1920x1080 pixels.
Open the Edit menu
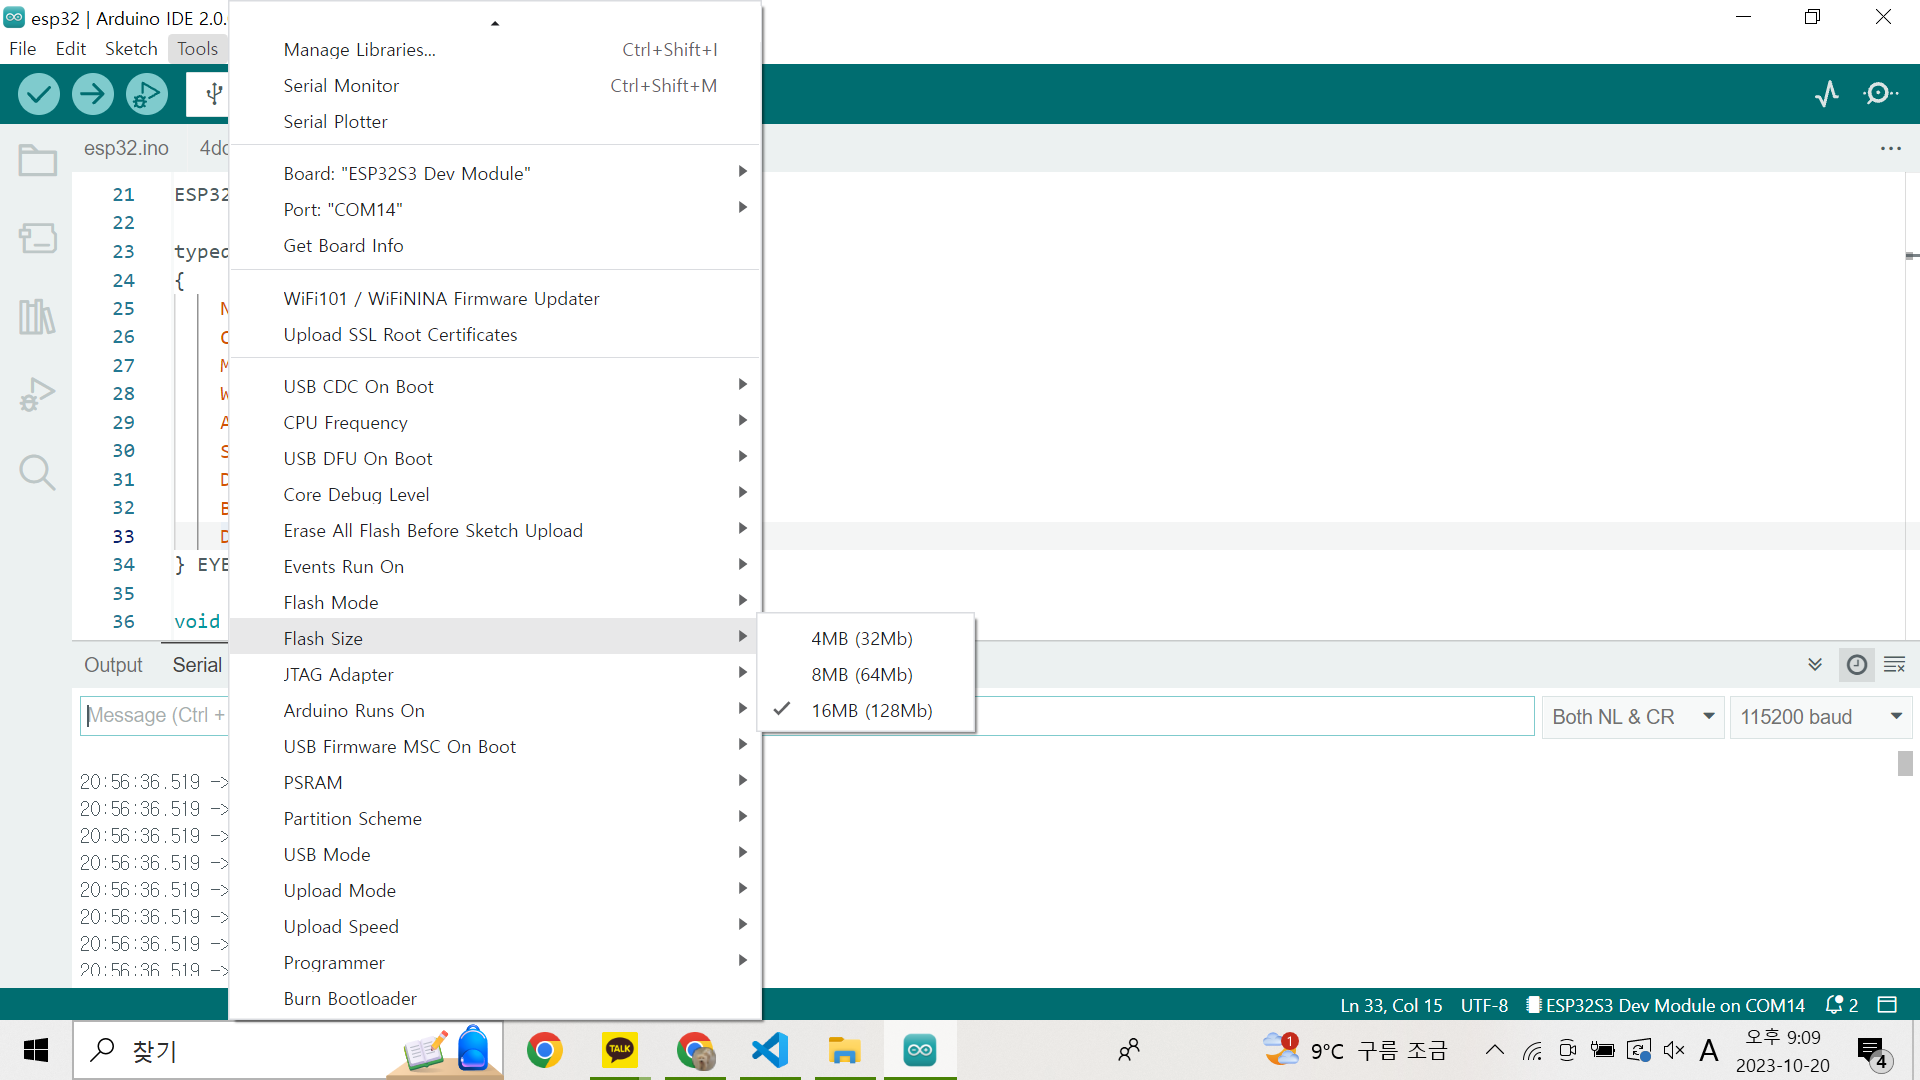tap(70, 48)
